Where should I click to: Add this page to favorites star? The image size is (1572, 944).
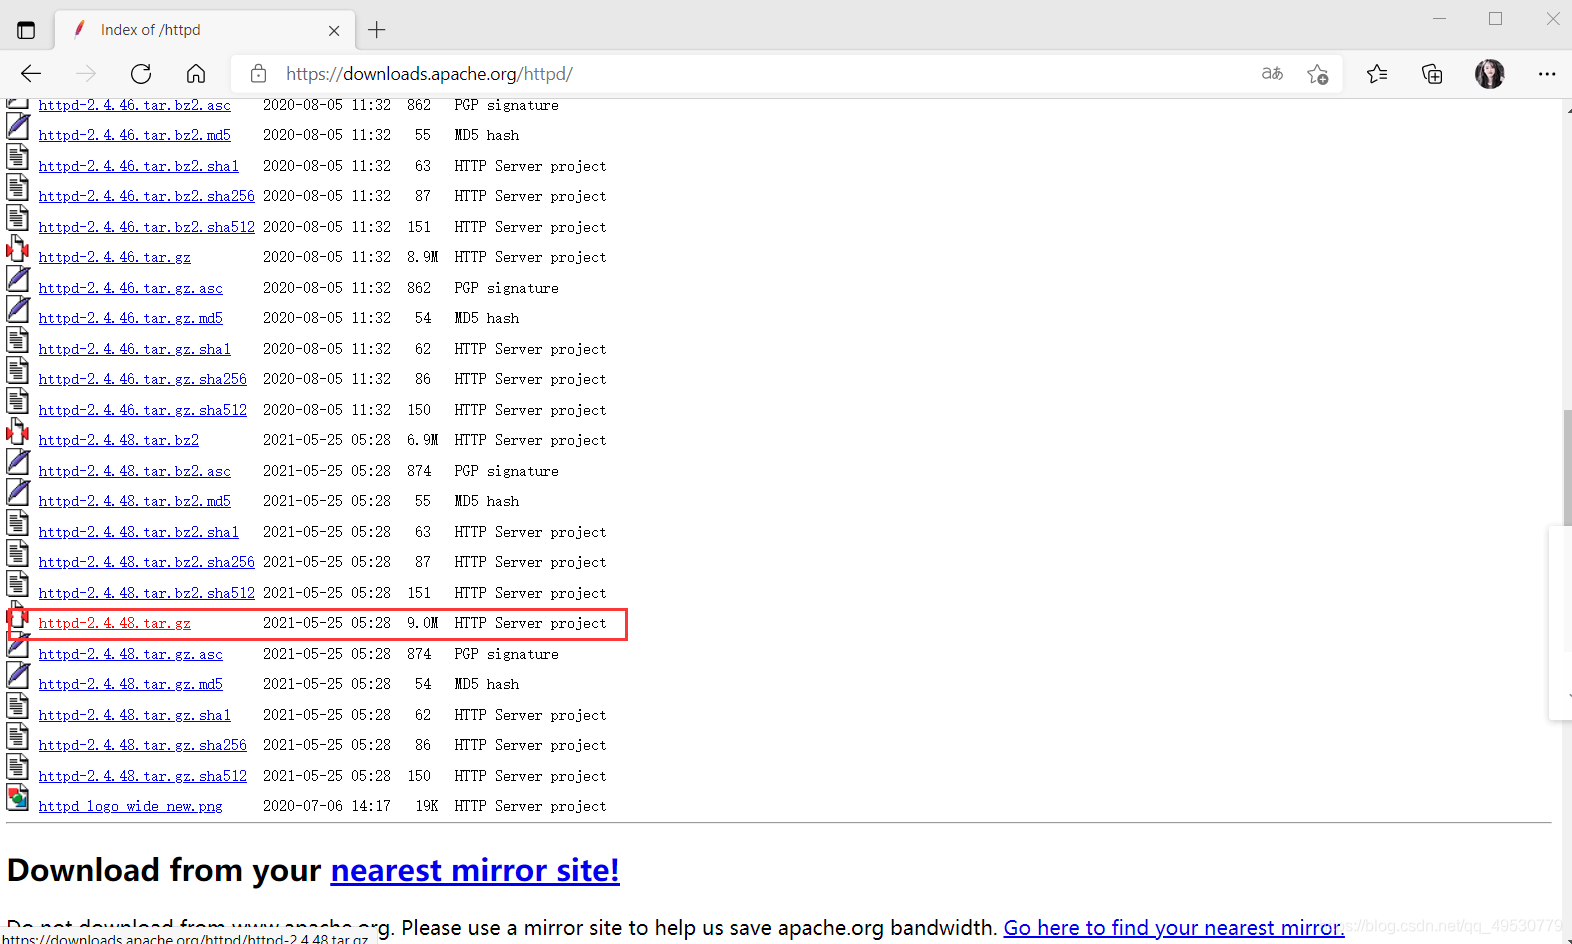click(x=1318, y=74)
